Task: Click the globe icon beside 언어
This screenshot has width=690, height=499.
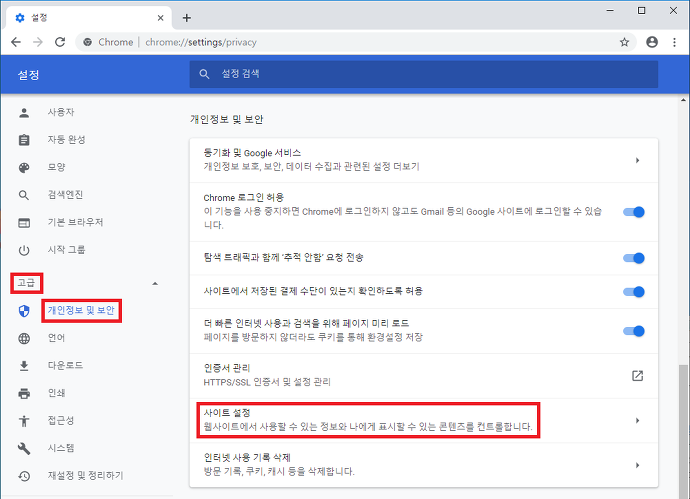Action: point(24,338)
